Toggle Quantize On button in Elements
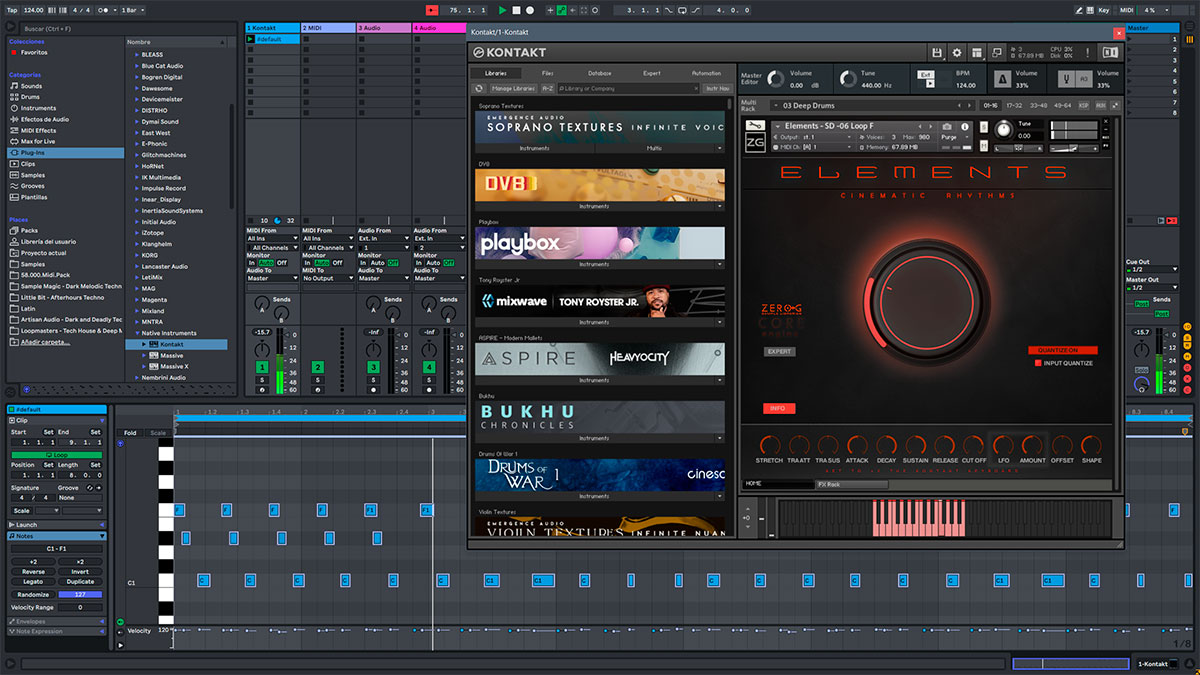 point(1062,350)
